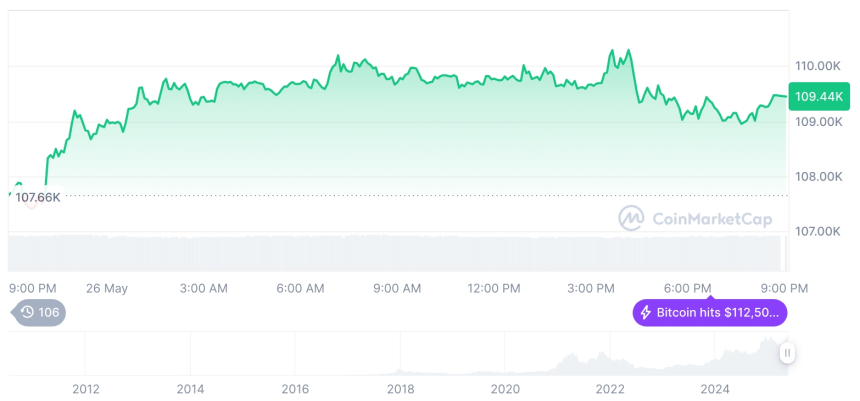Click the history clock icon badge
Screen dimensions: 860x401
[28, 312]
